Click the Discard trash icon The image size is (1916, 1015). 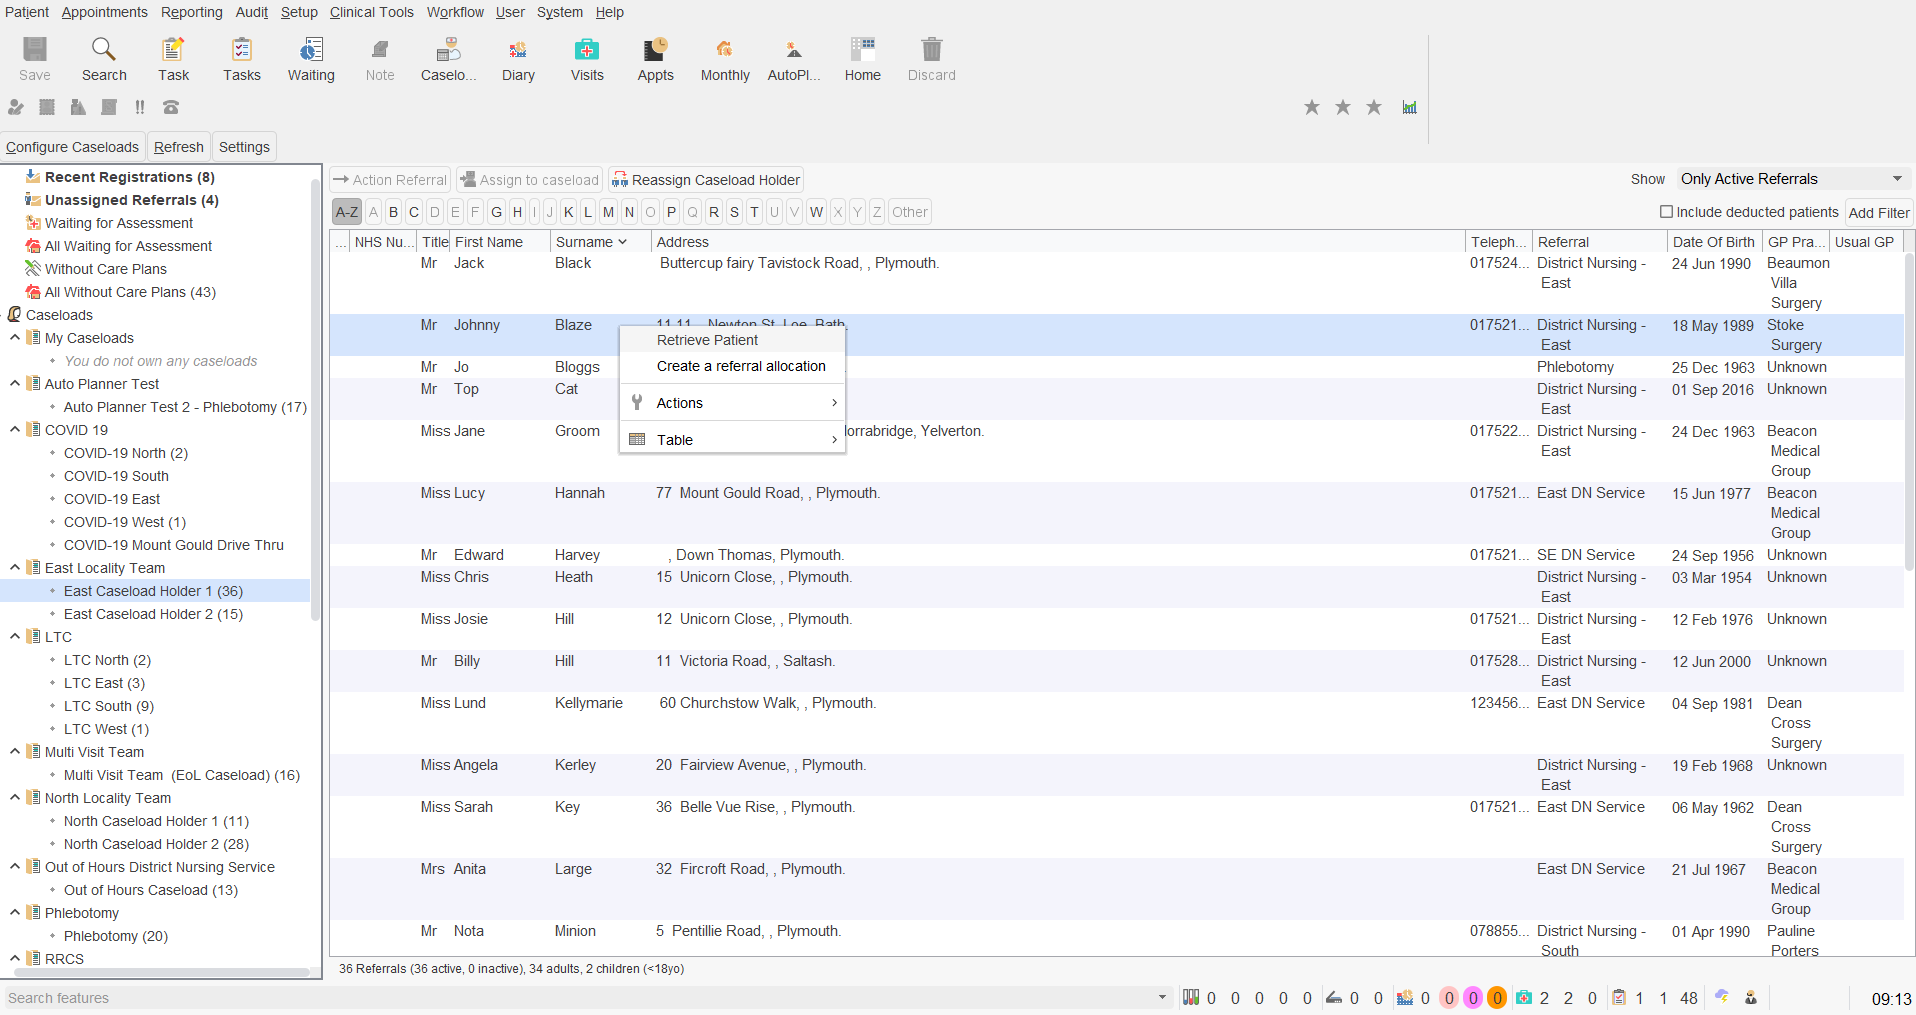(931, 59)
